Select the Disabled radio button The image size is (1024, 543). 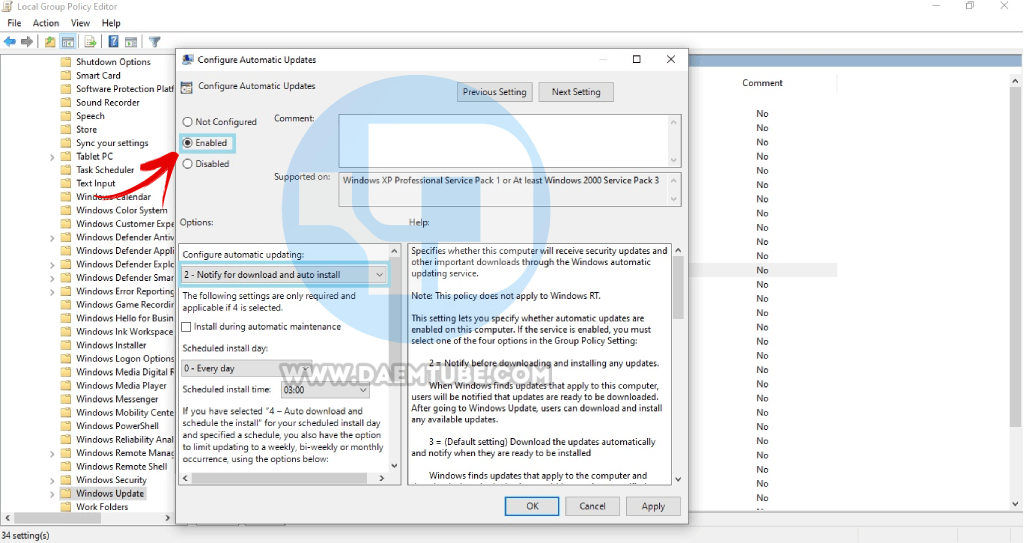pyautogui.click(x=187, y=164)
